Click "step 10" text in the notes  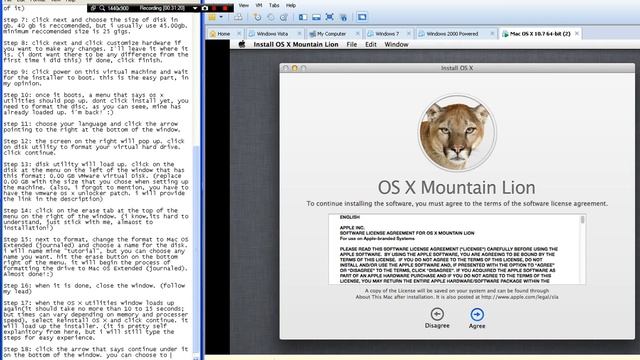pyautogui.click(x=16, y=95)
